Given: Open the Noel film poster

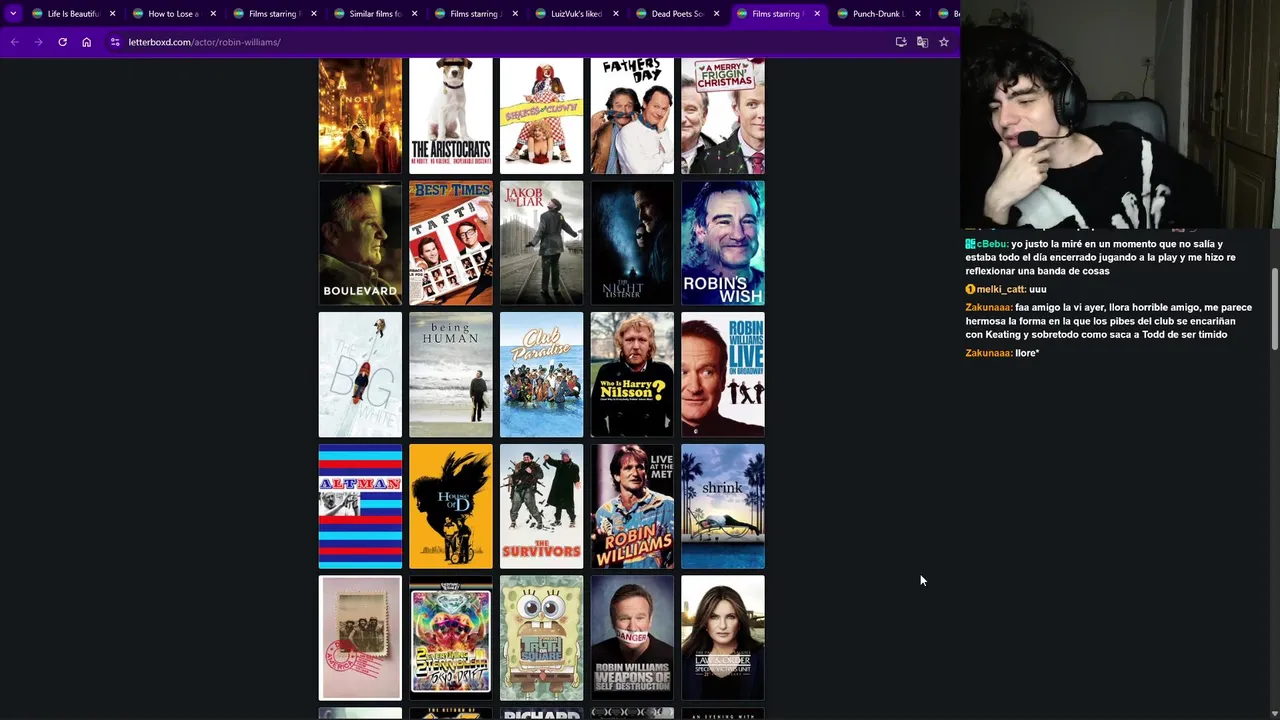Looking at the screenshot, I should 360,115.
